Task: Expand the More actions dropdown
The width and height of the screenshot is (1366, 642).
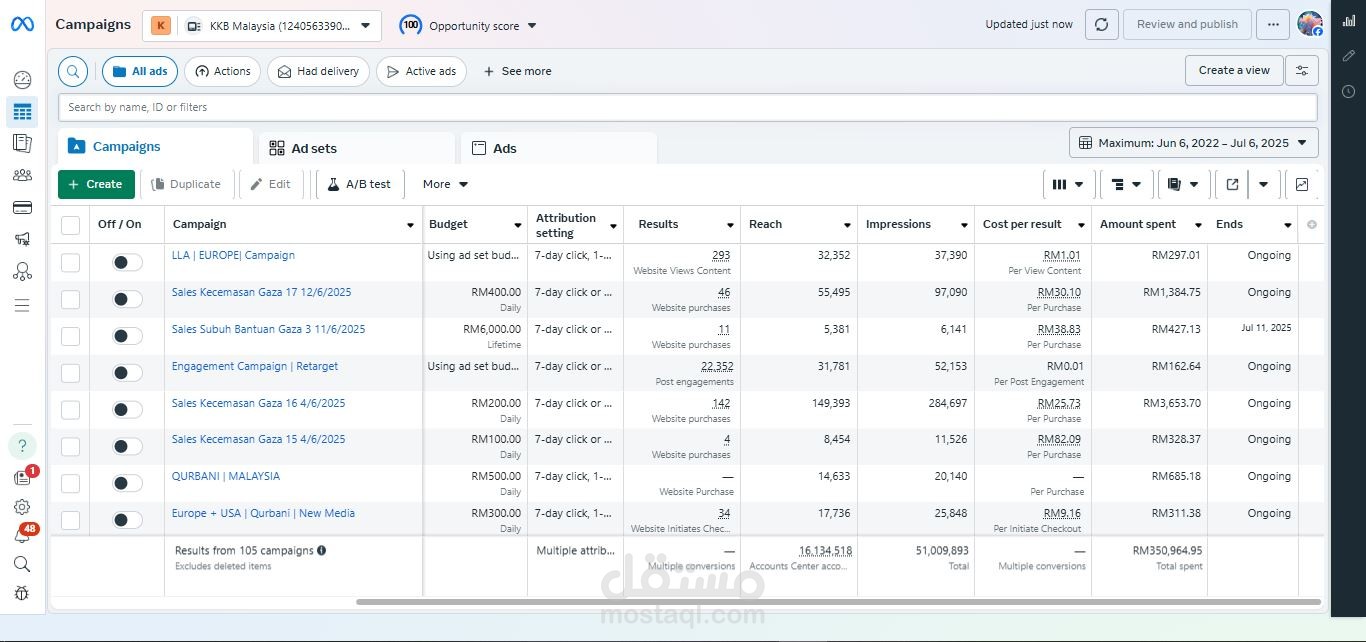Action: tap(445, 184)
